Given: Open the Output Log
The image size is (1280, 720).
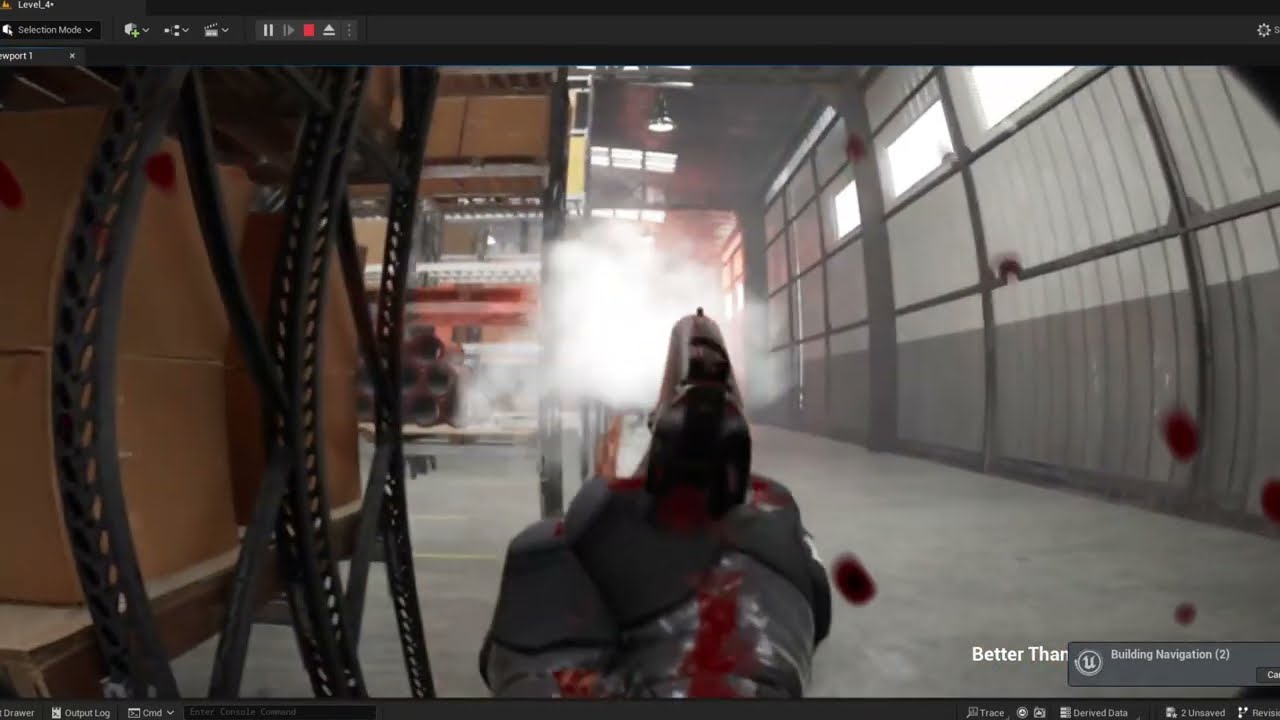Looking at the screenshot, I should pos(80,712).
